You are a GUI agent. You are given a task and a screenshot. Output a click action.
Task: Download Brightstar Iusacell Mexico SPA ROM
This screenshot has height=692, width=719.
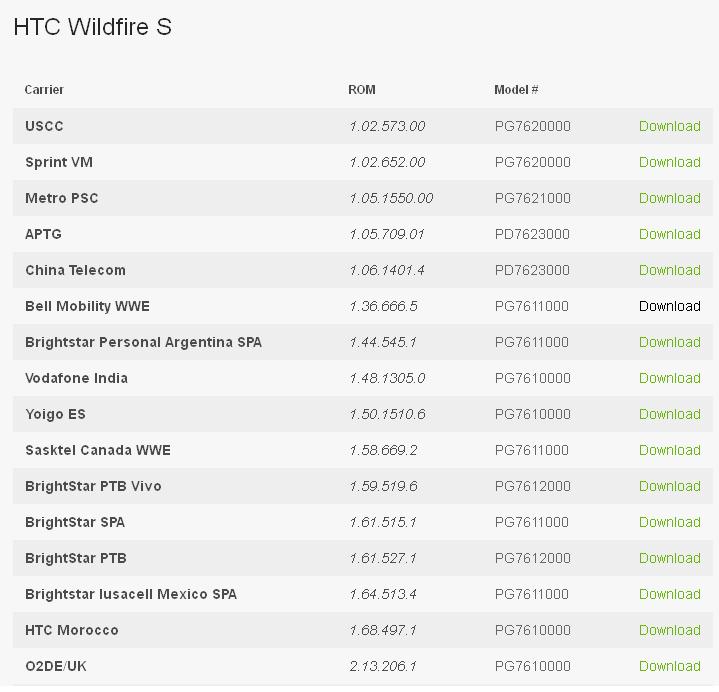click(669, 594)
